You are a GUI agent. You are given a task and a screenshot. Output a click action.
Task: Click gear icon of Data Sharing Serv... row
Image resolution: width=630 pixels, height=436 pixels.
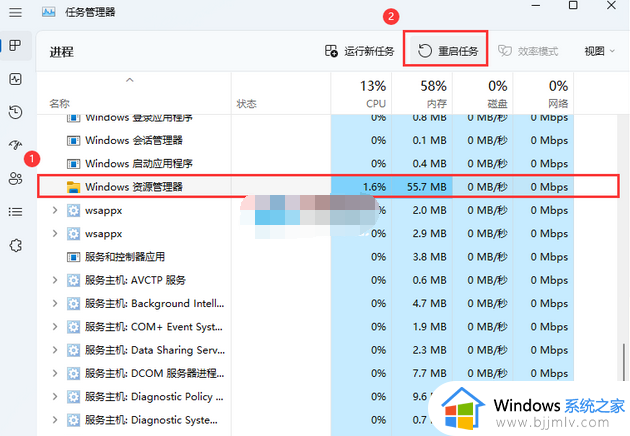point(73,350)
